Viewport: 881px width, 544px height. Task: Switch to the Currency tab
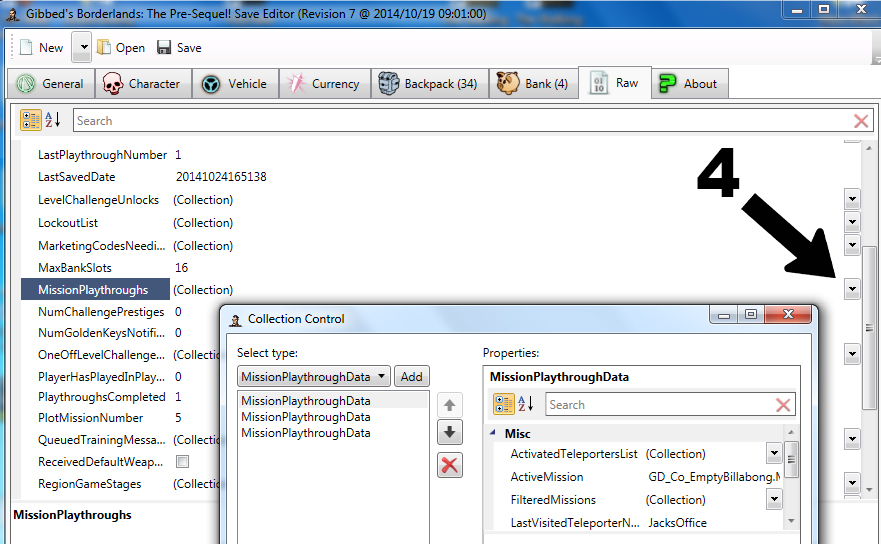(x=325, y=84)
